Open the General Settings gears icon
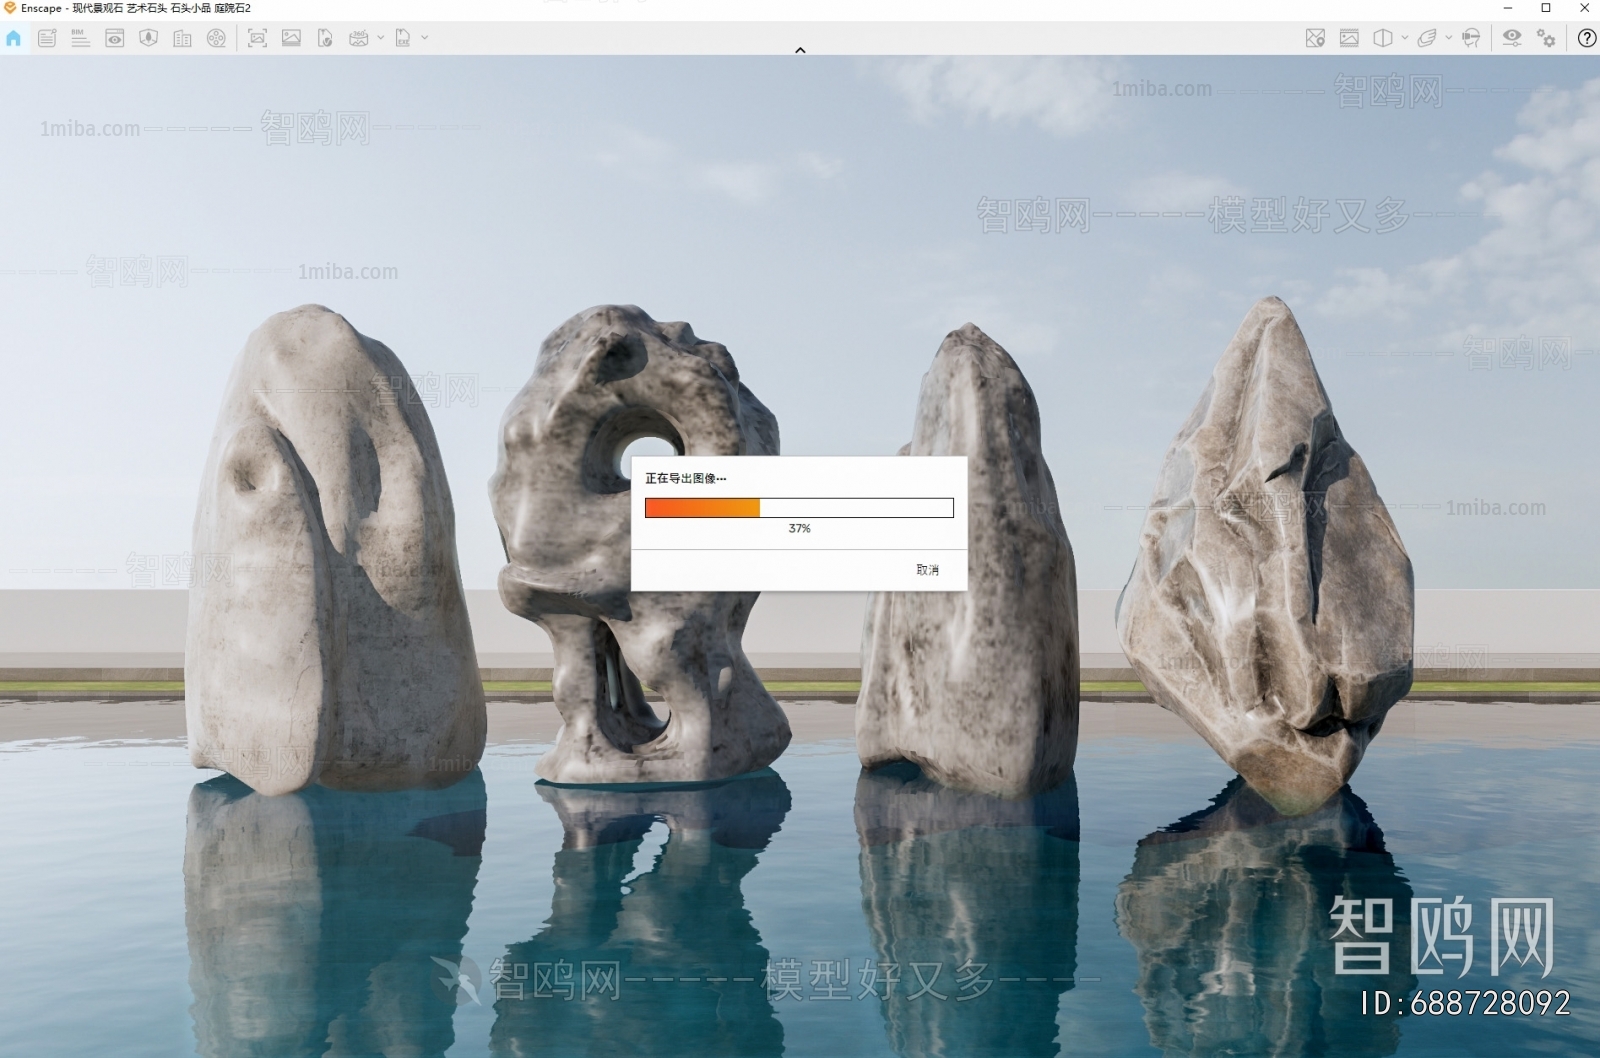 click(x=1546, y=38)
